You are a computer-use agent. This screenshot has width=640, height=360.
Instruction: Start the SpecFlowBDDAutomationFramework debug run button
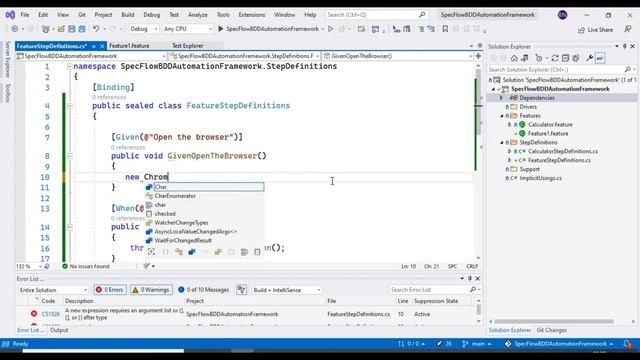click(269, 29)
